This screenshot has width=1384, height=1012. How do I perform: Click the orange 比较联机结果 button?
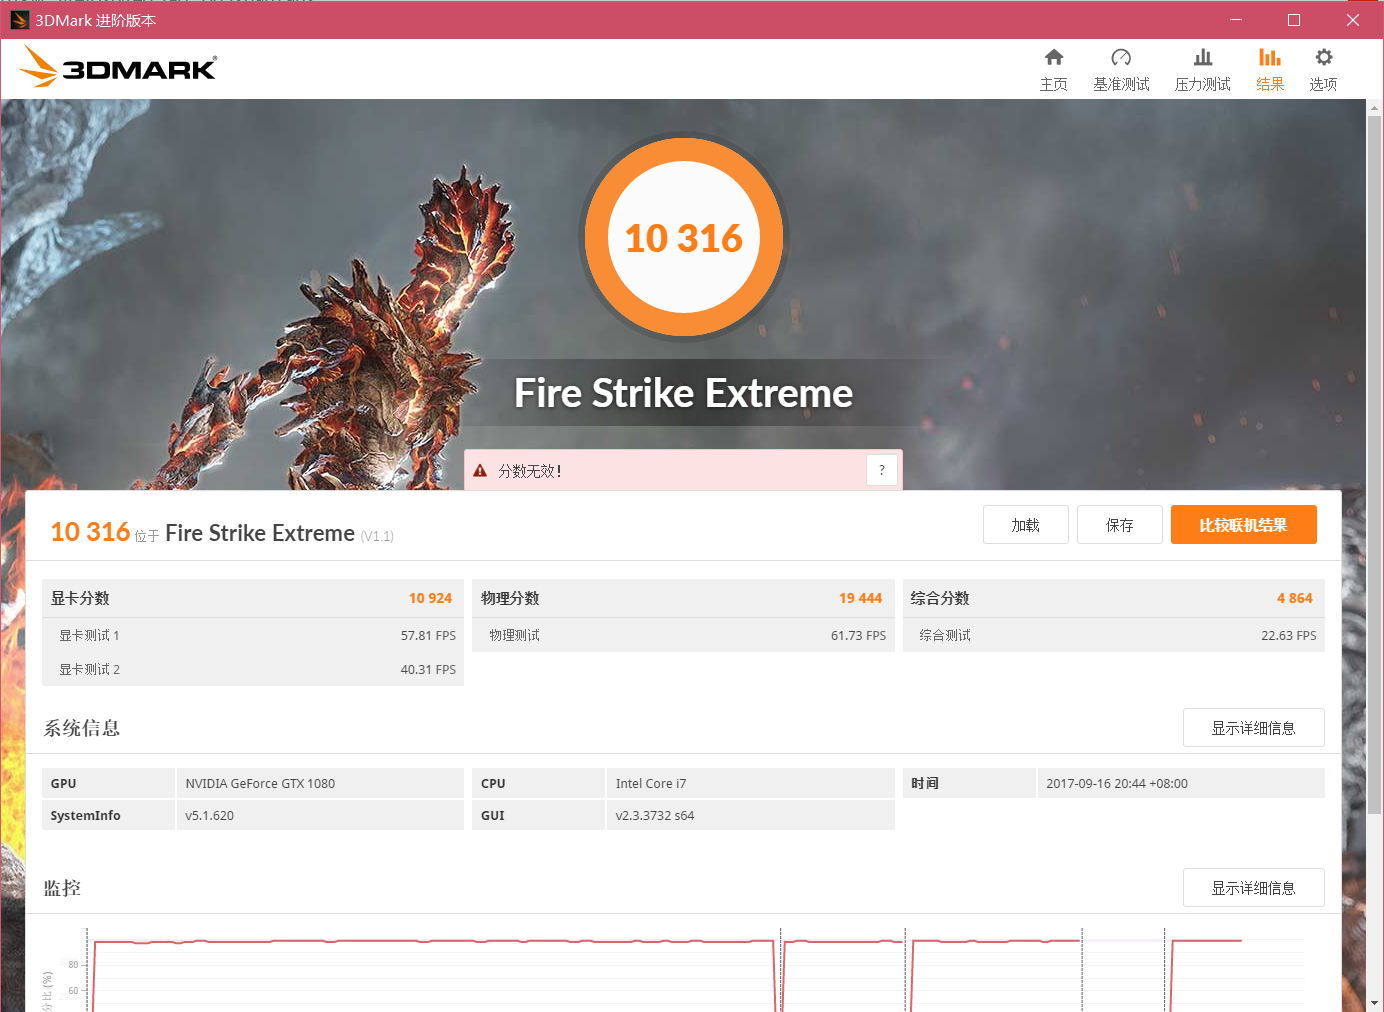(x=1244, y=525)
